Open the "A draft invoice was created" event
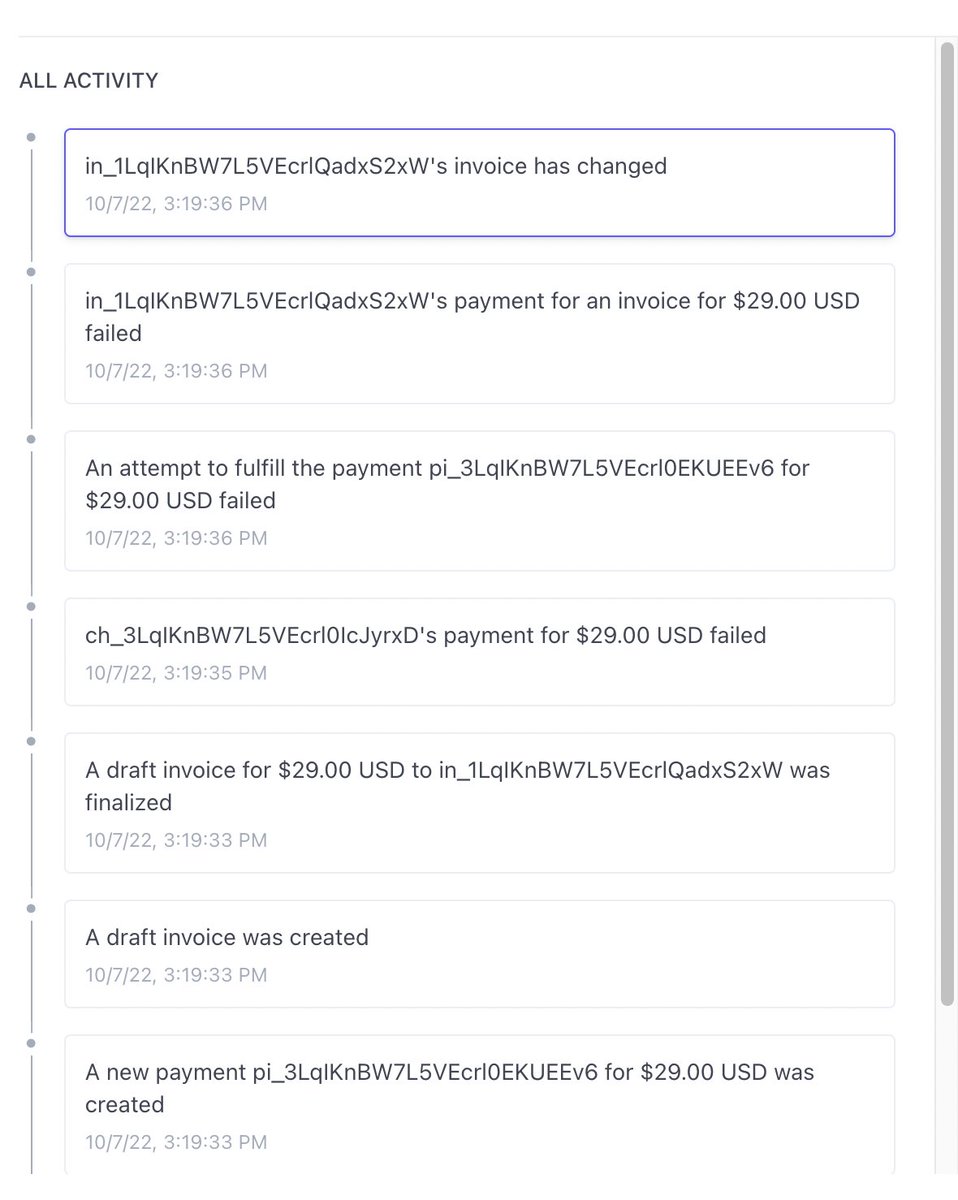The width and height of the screenshot is (958, 1200). pos(479,954)
